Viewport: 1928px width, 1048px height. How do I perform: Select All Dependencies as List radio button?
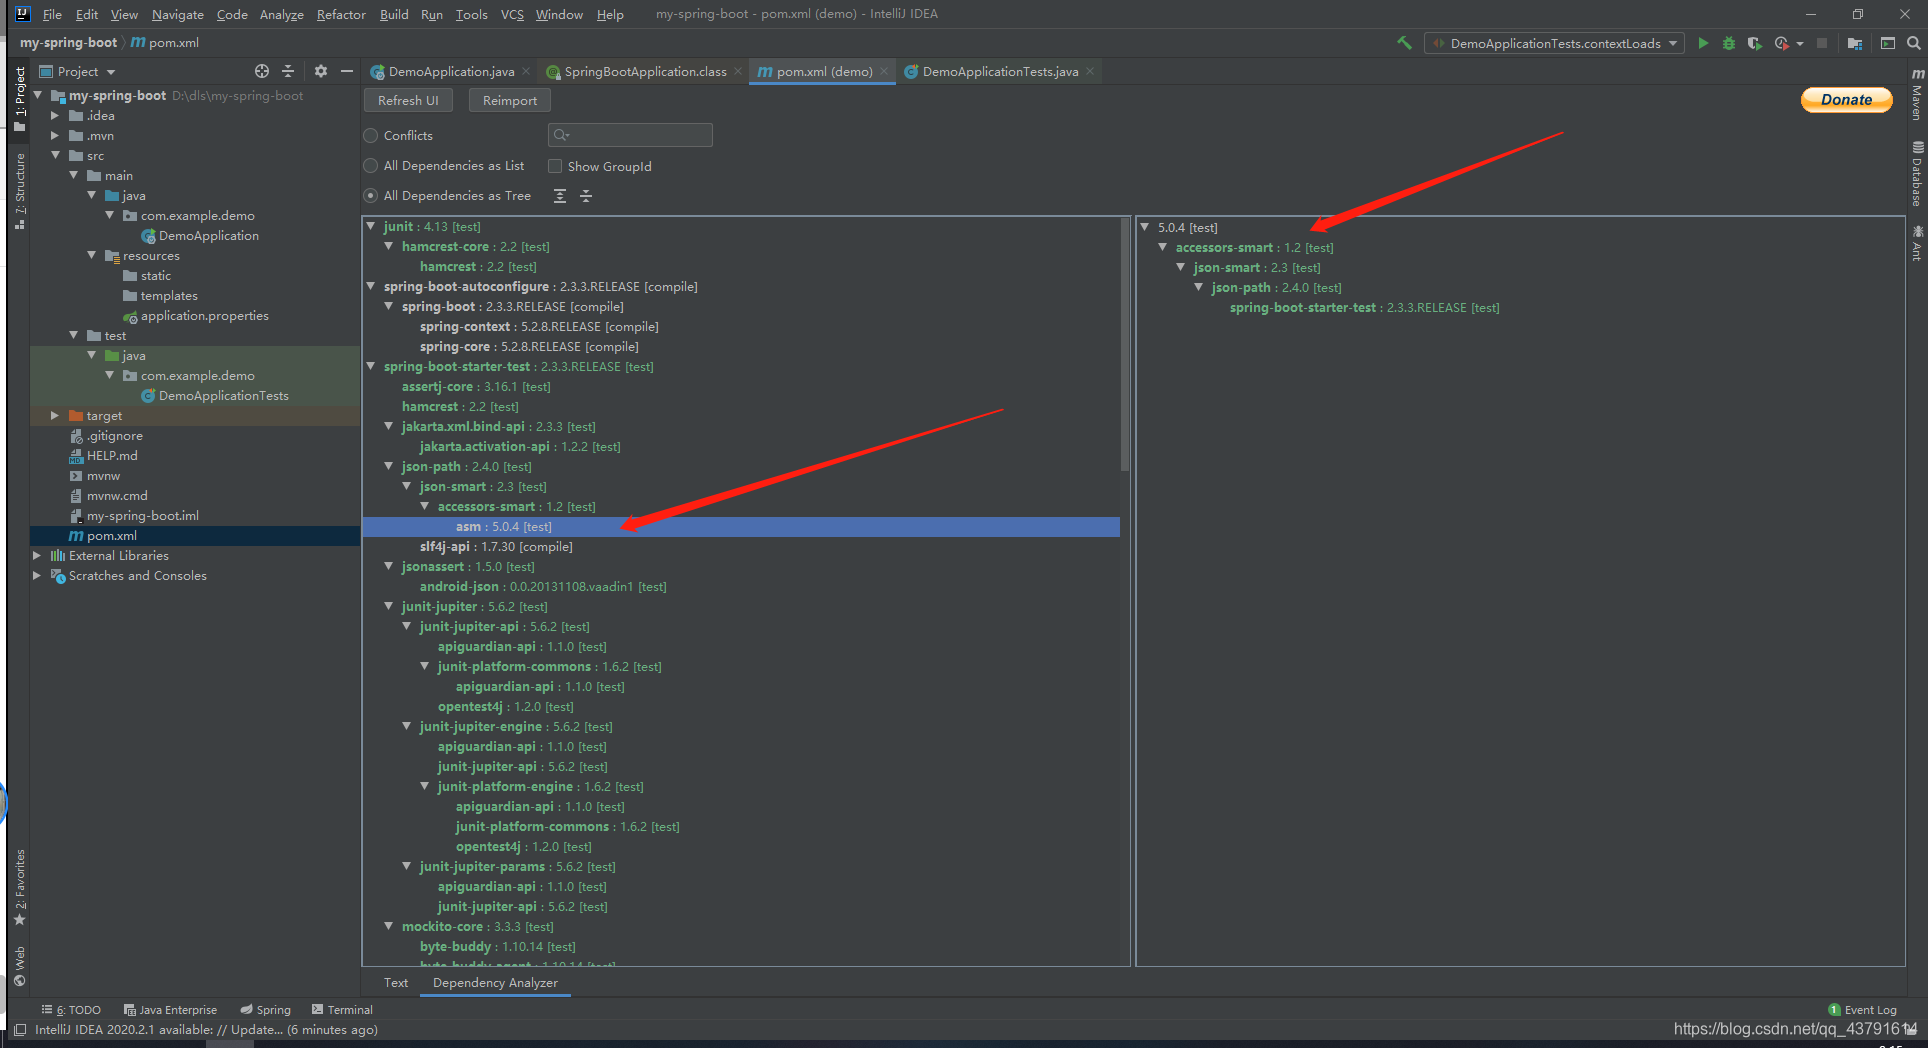371,165
